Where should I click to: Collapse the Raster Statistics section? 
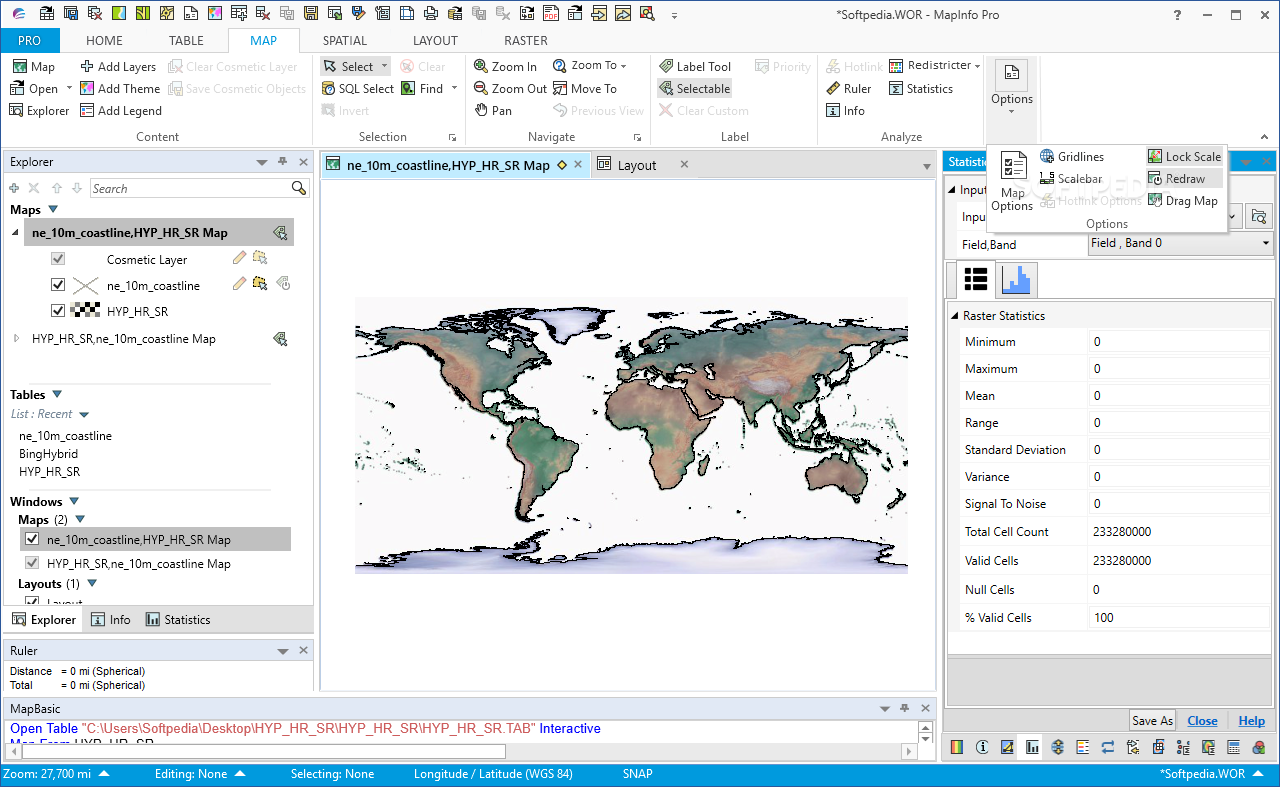click(x=953, y=316)
